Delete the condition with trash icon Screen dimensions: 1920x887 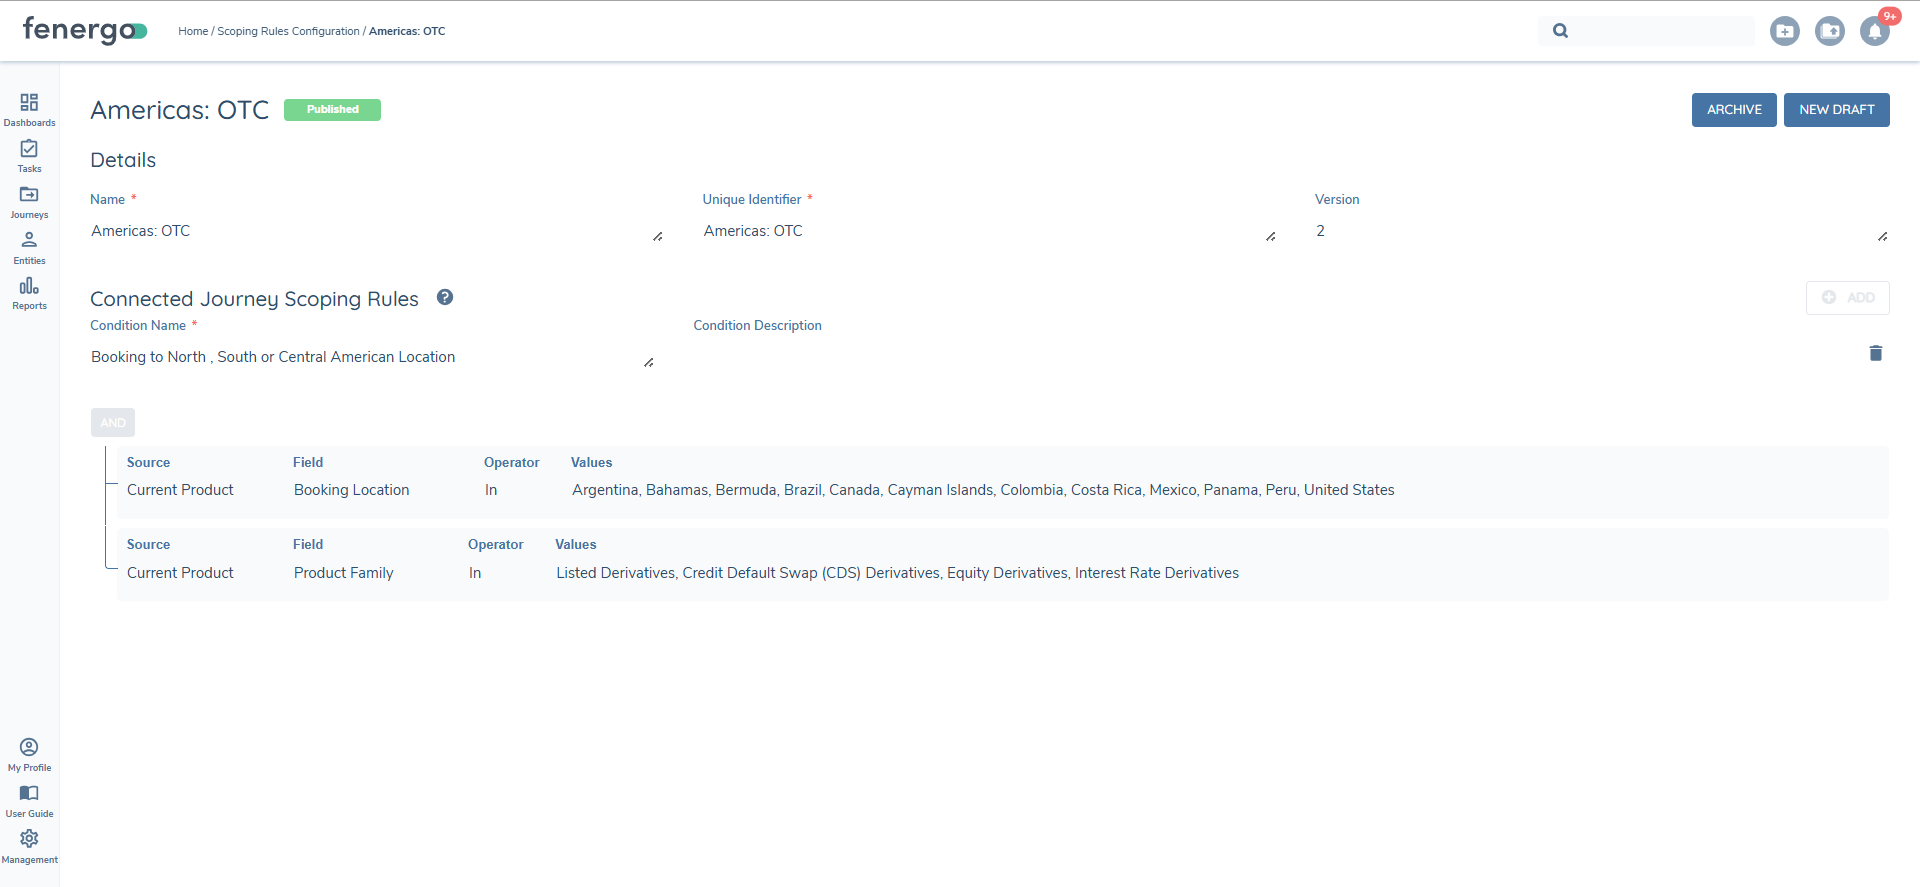(1875, 353)
